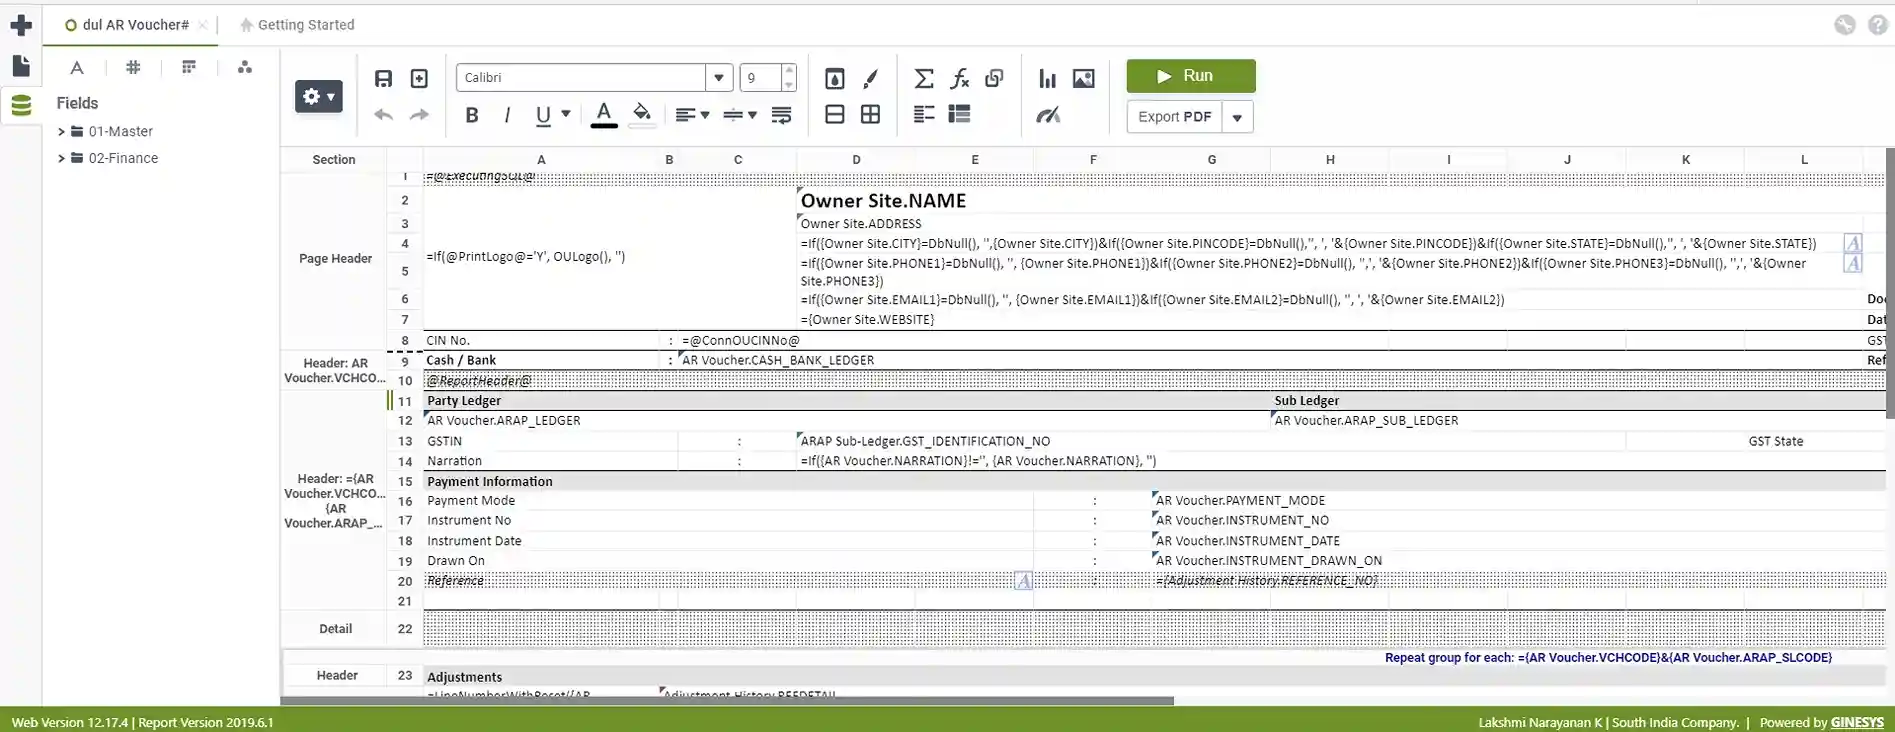Screen dimensions: 1895x732
Task: Click the add new page icon
Action: pyautogui.click(x=419, y=78)
